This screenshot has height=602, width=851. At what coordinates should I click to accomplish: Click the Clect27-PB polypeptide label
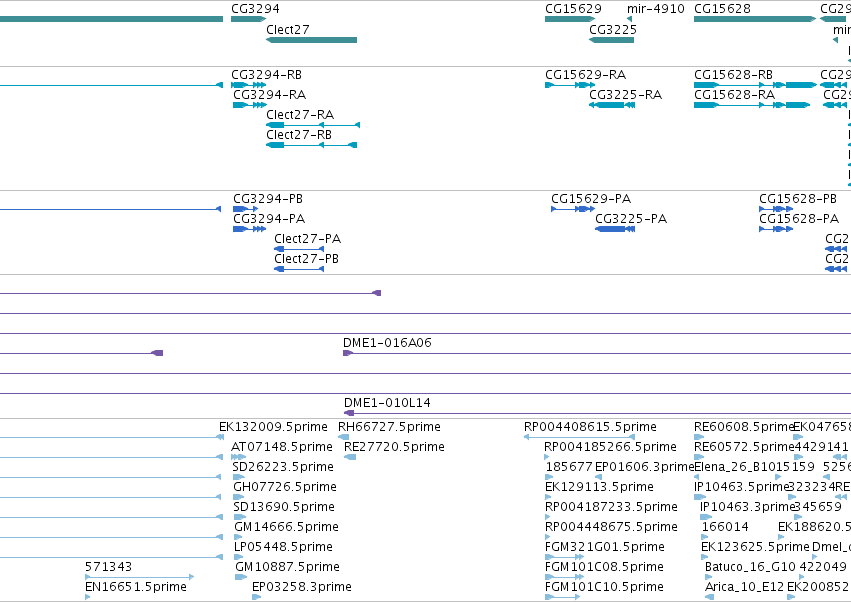pyautogui.click(x=307, y=259)
